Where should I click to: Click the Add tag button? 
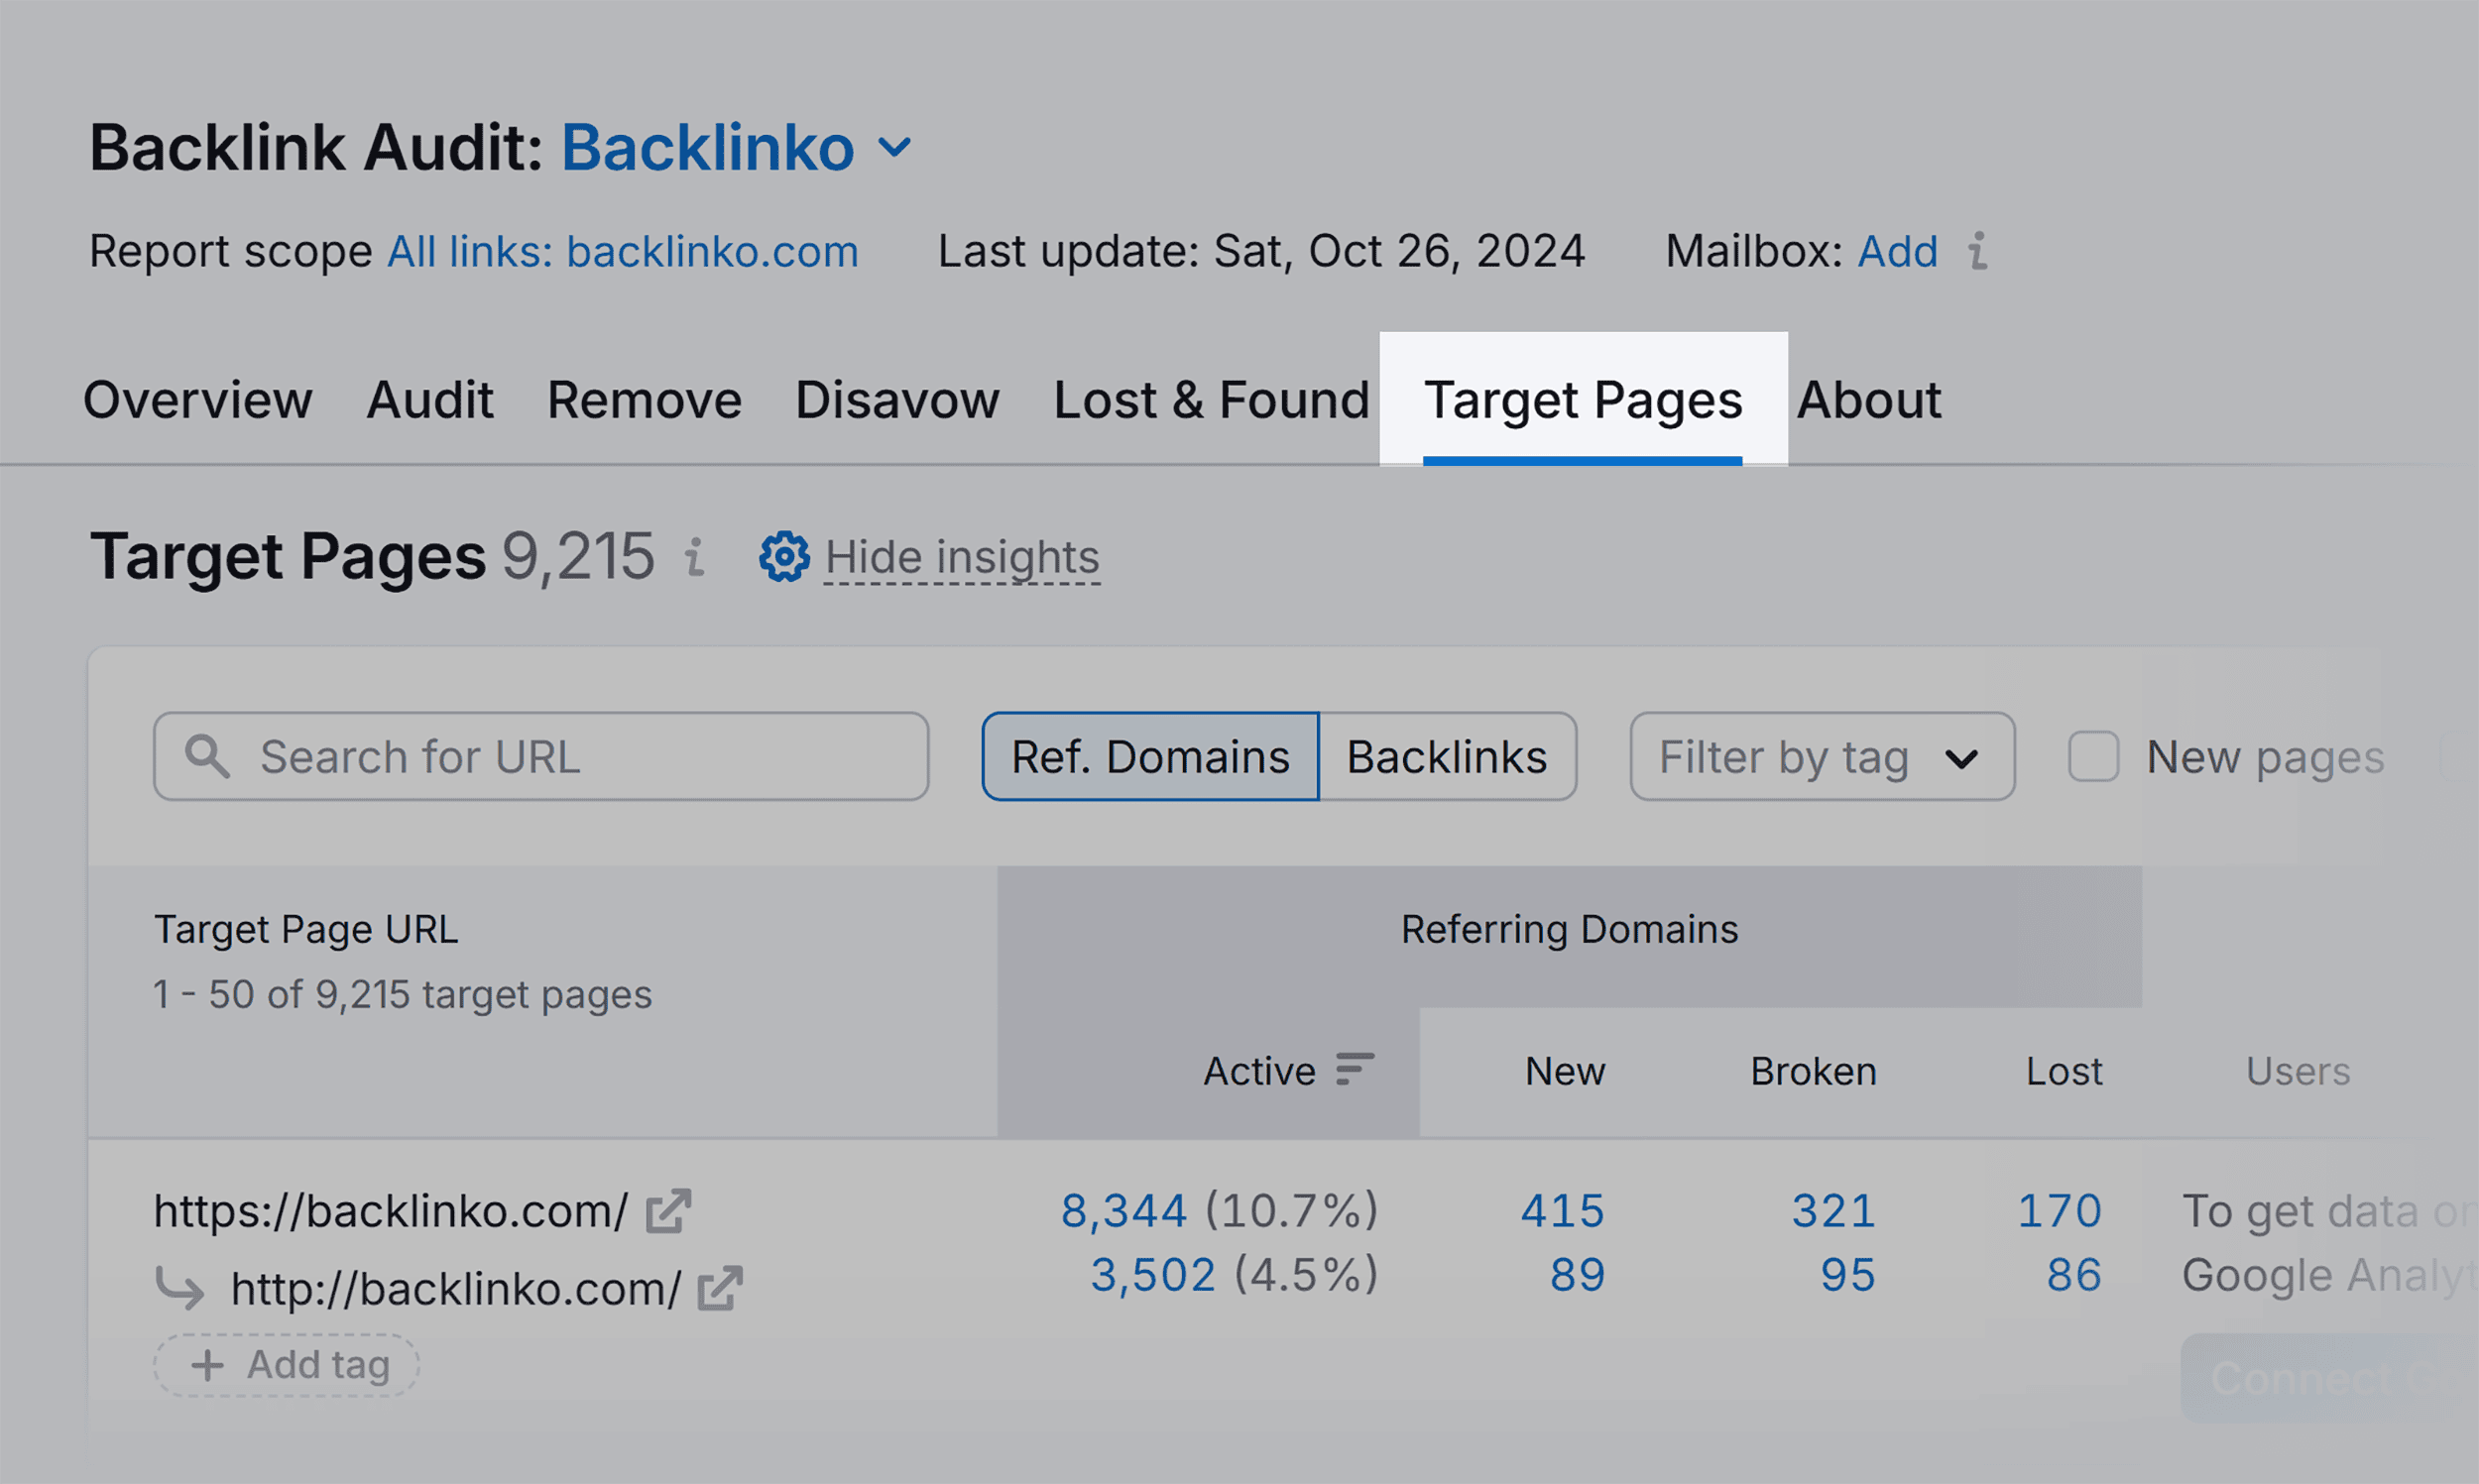pyautogui.click(x=286, y=1365)
